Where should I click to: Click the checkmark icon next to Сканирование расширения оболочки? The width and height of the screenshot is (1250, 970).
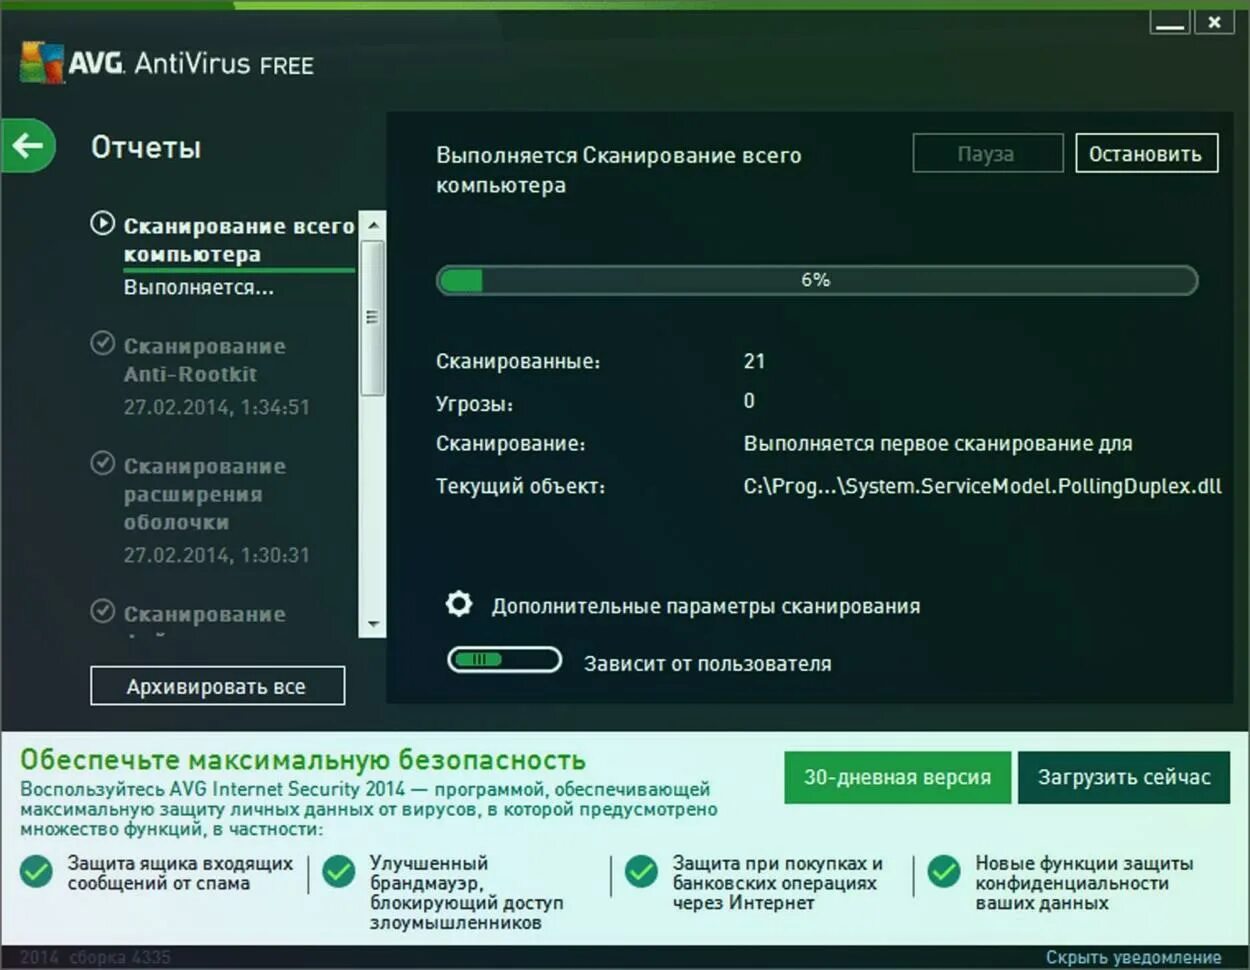102,463
